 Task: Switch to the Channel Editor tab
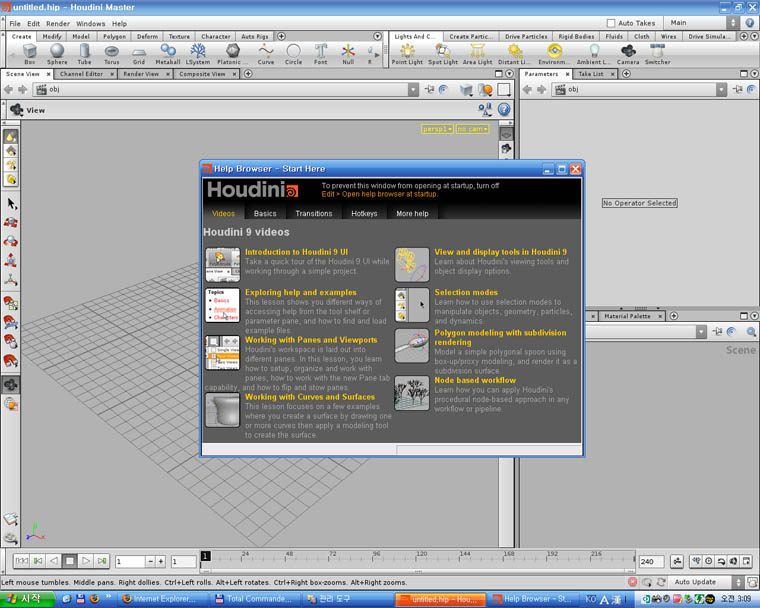click(x=81, y=74)
